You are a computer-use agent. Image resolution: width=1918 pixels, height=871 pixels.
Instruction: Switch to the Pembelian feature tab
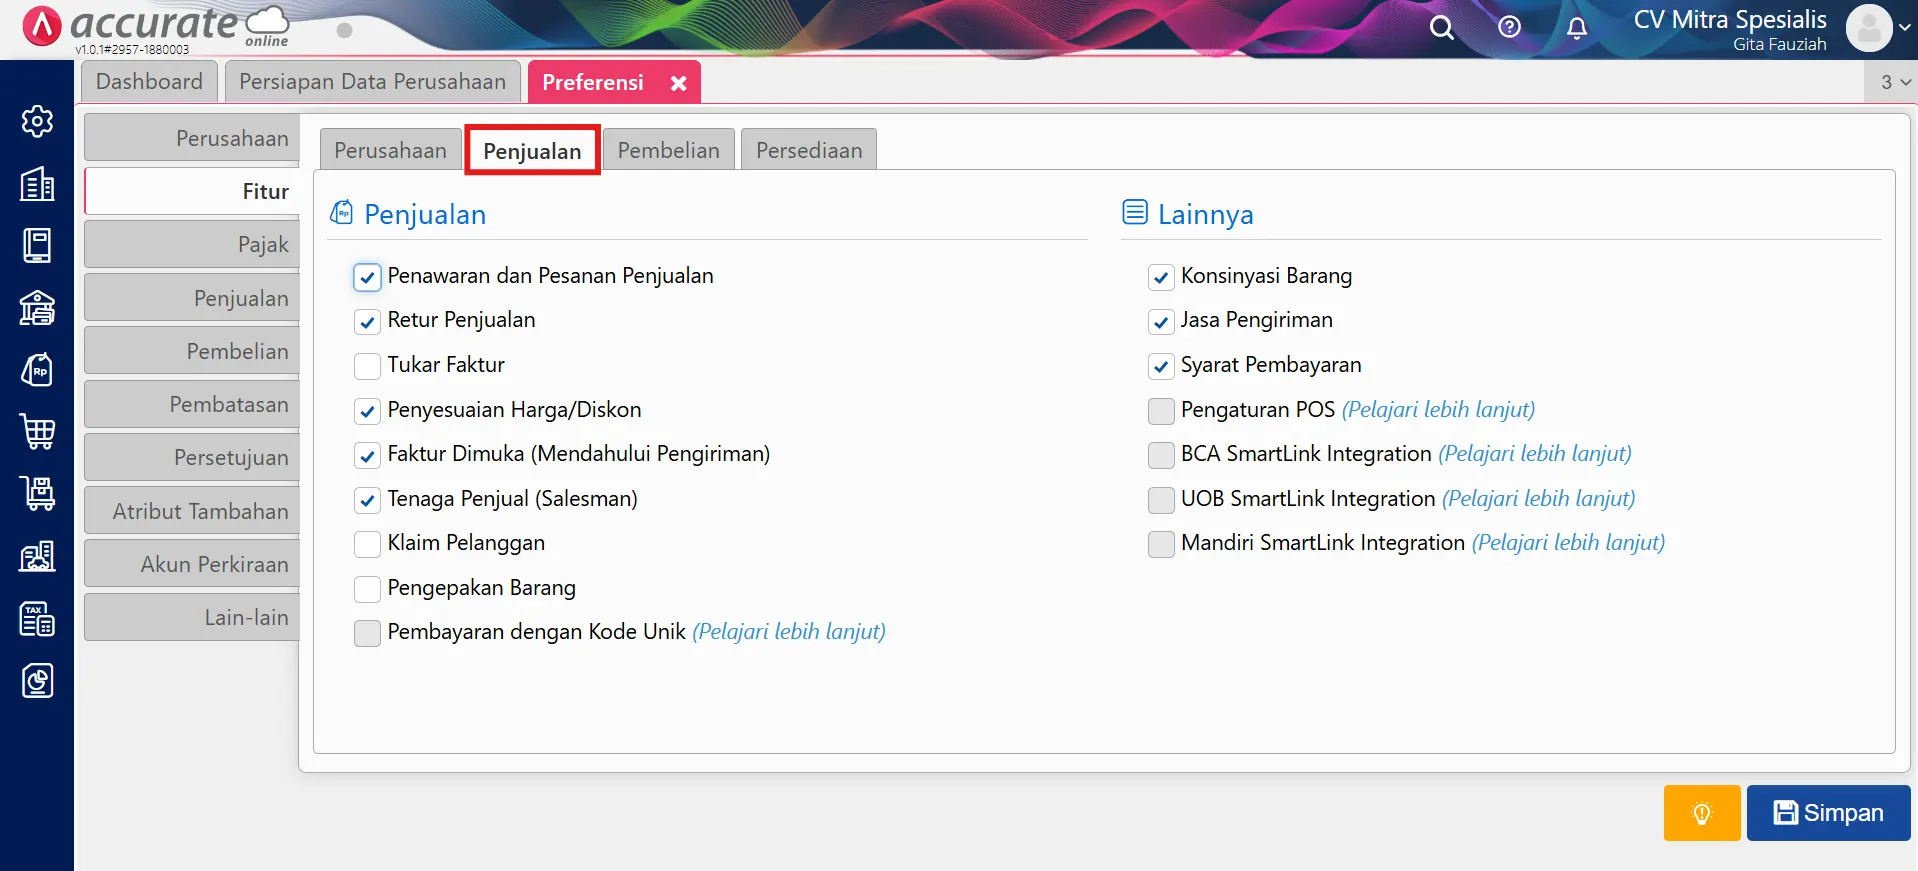click(x=668, y=150)
